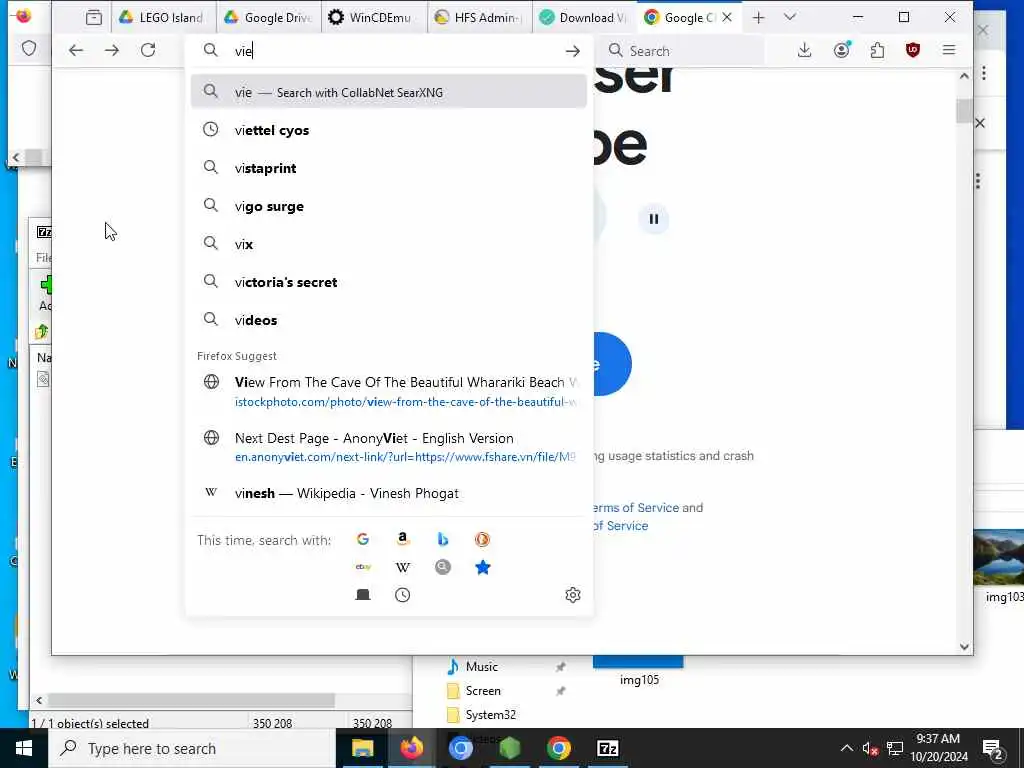Open the Music folder in File Explorer

click(x=482, y=667)
